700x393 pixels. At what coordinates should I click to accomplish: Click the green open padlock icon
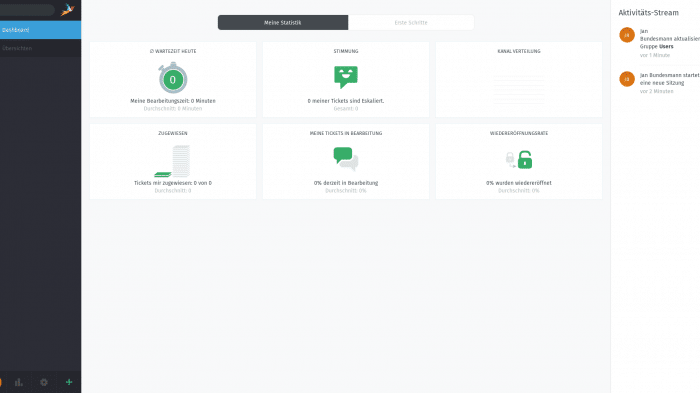click(525, 159)
